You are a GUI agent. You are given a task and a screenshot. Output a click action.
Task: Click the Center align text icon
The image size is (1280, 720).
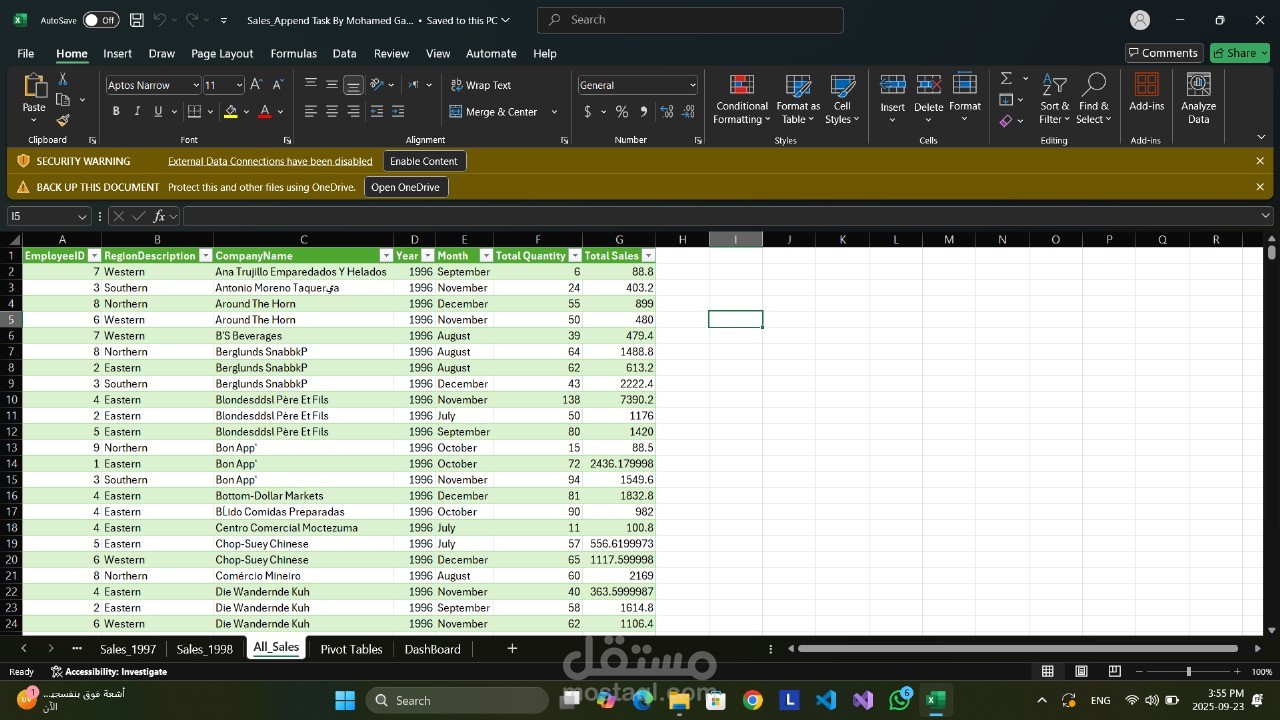(x=332, y=112)
